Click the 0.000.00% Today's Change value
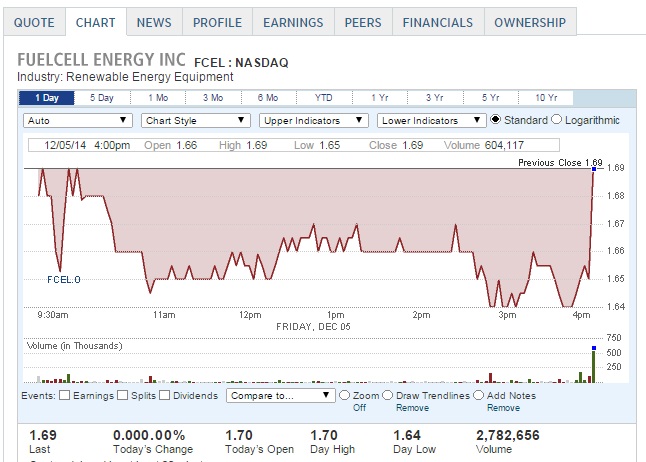 tap(149, 435)
